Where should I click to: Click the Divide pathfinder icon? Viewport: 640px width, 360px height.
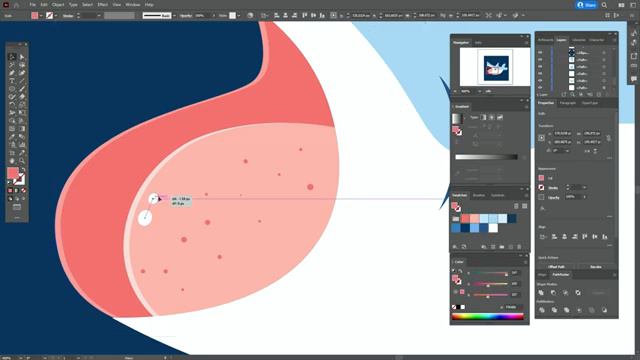541,310
